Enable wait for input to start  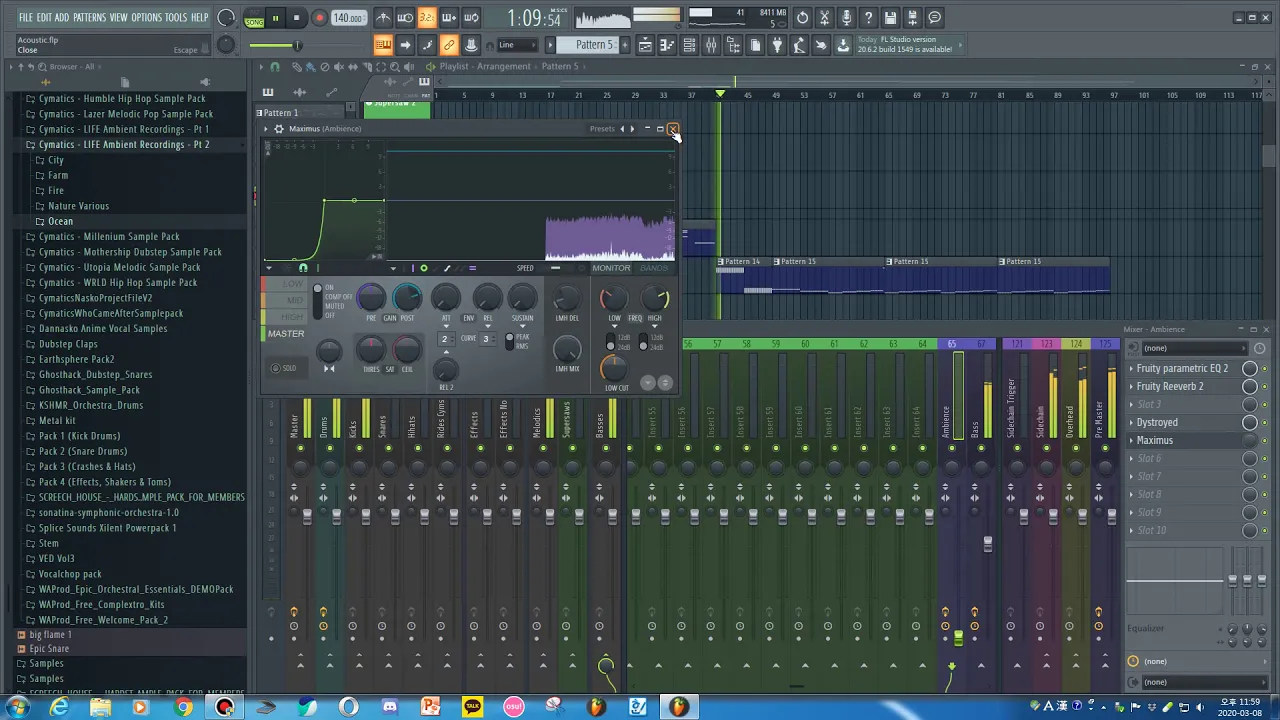[405, 18]
